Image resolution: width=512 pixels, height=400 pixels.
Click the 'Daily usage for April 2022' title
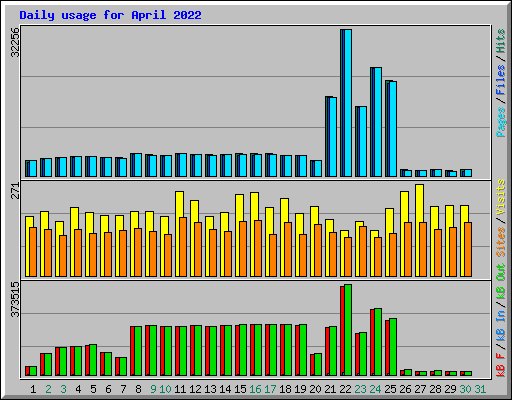[110, 15]
